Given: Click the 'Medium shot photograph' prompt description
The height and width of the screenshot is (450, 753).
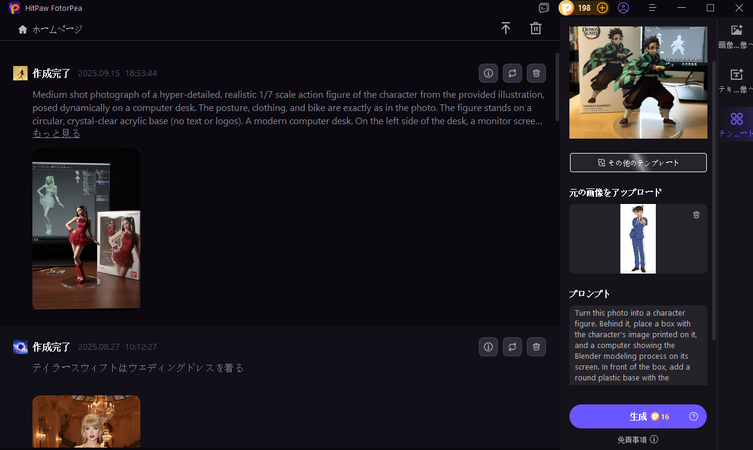Looking at the screenshot, I should 288,108.
